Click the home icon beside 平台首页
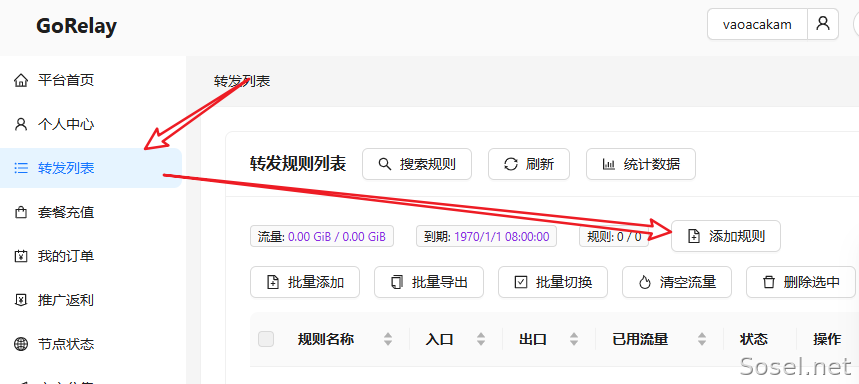Viewport: 859px width, 384px height. click(x=21, y=81)
